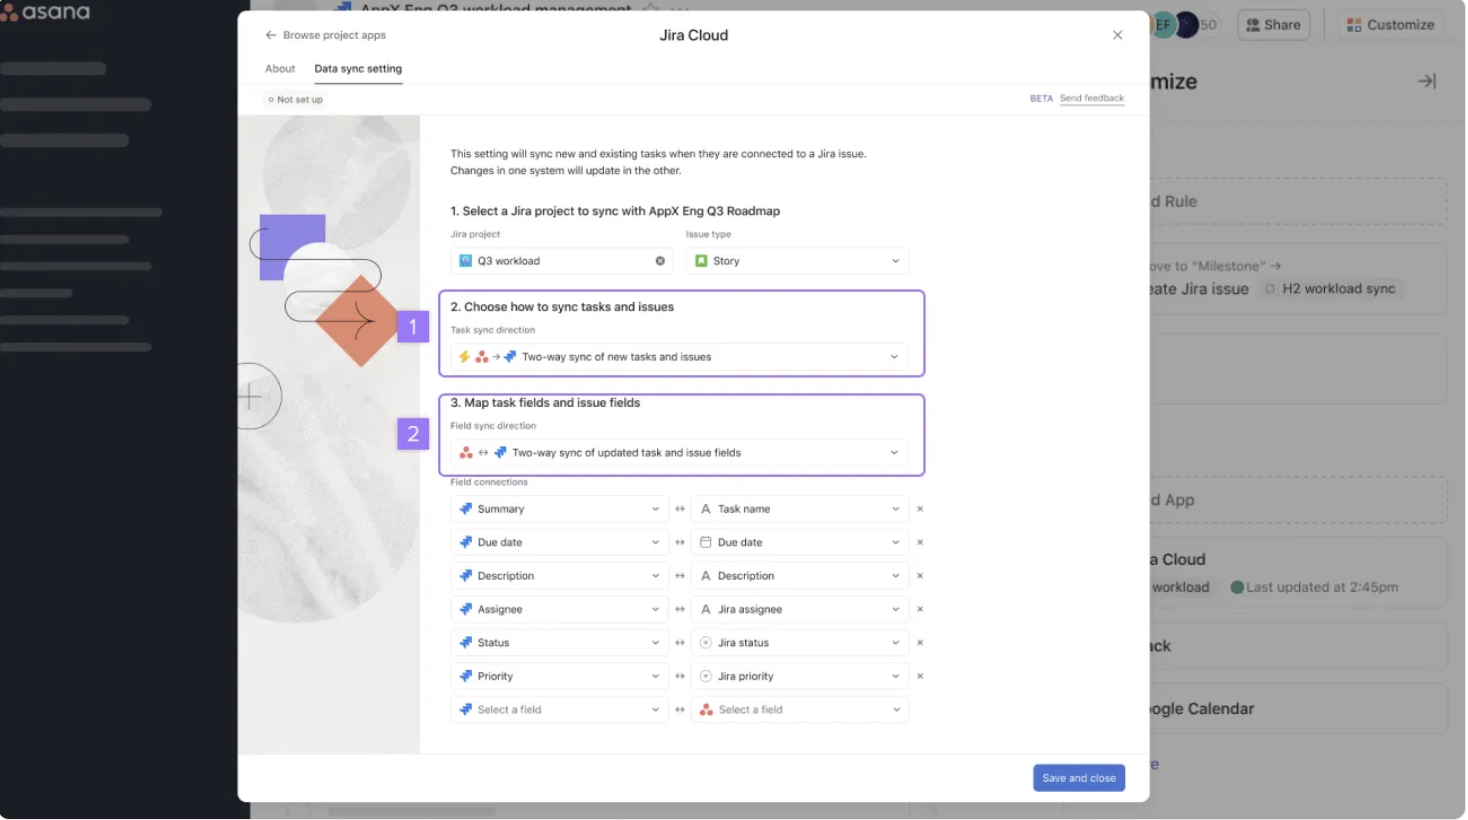
Task: Remove the Summary to Task name connection
Action: point(920,509)
